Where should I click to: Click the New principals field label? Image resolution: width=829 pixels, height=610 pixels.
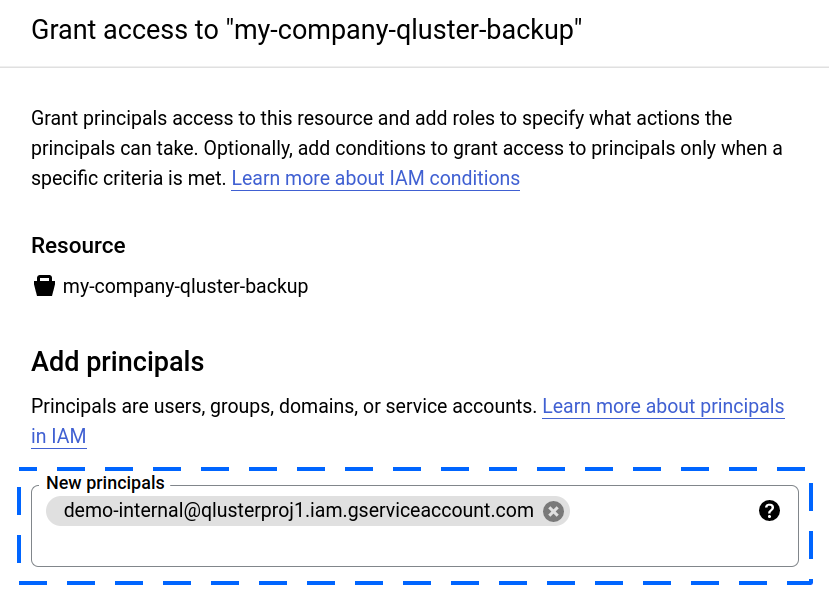pos(105,484)
